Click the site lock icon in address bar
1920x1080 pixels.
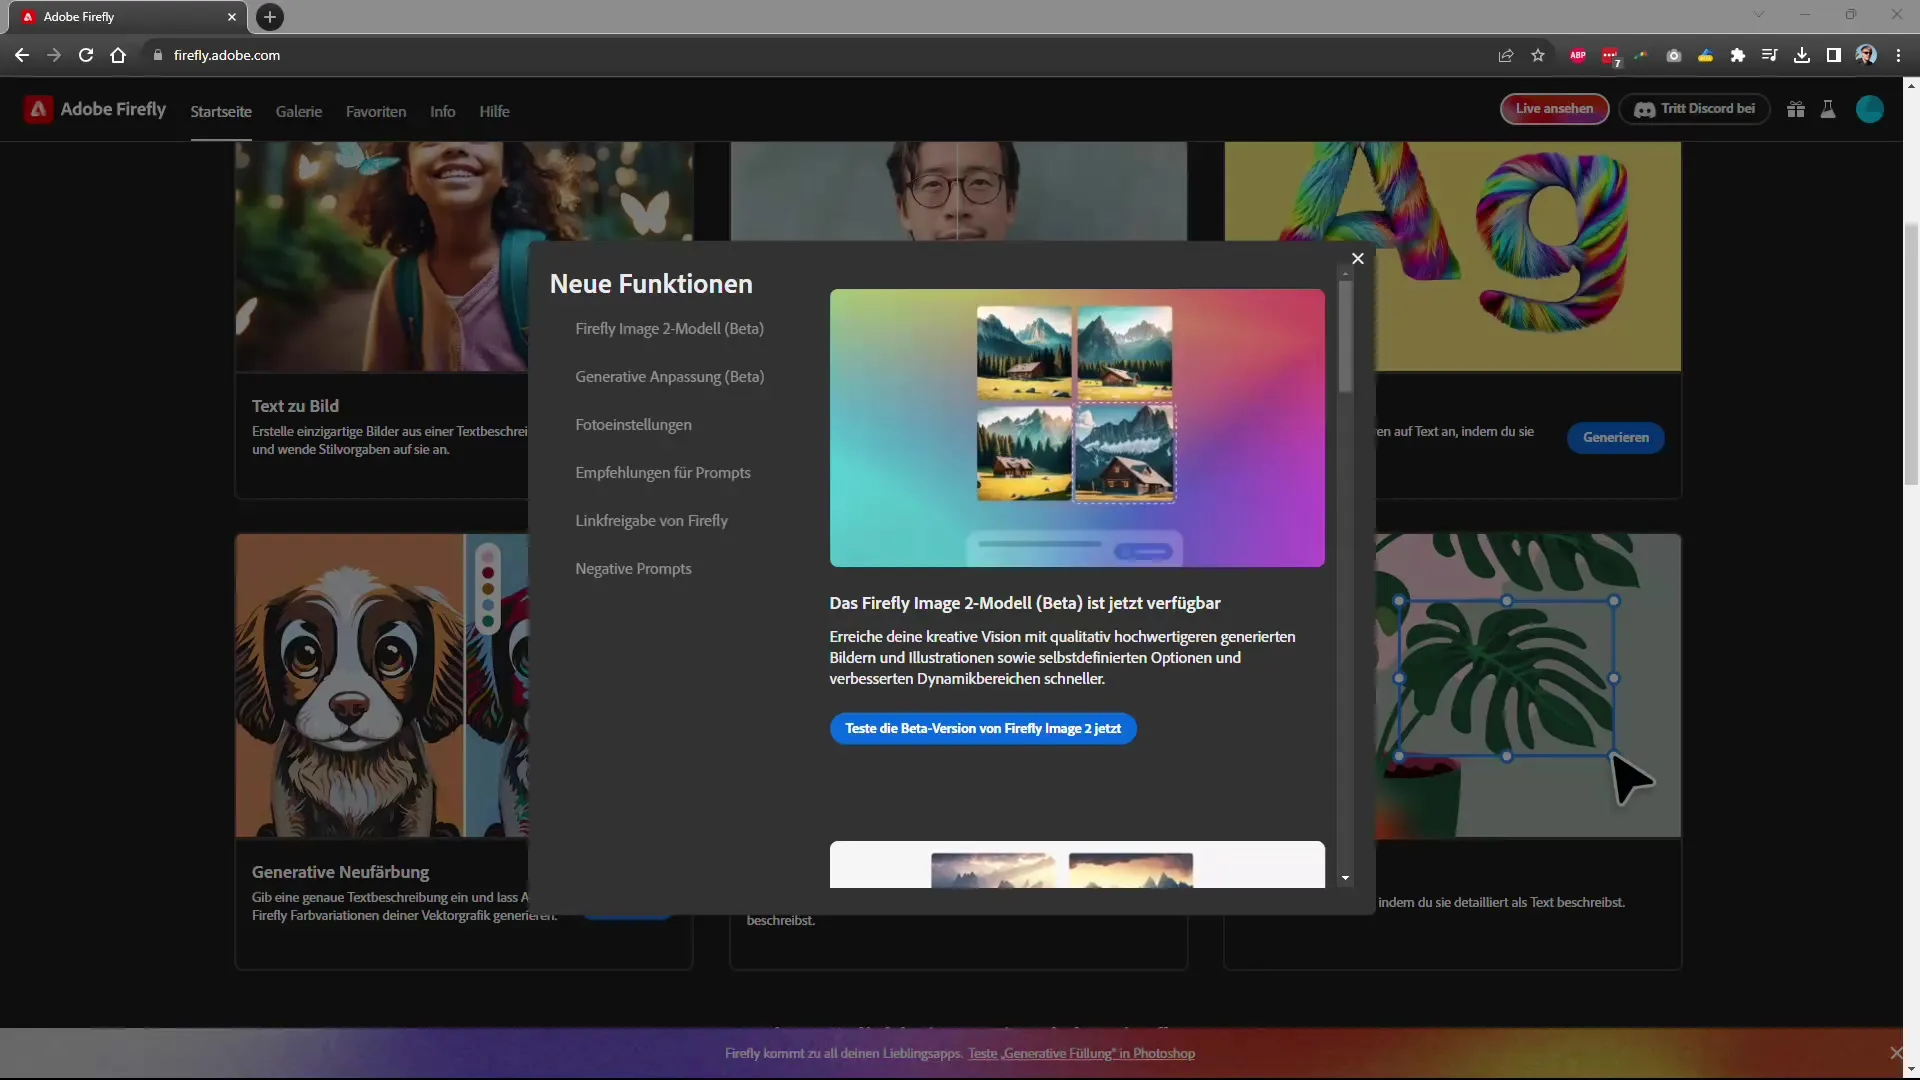point(157,55)
